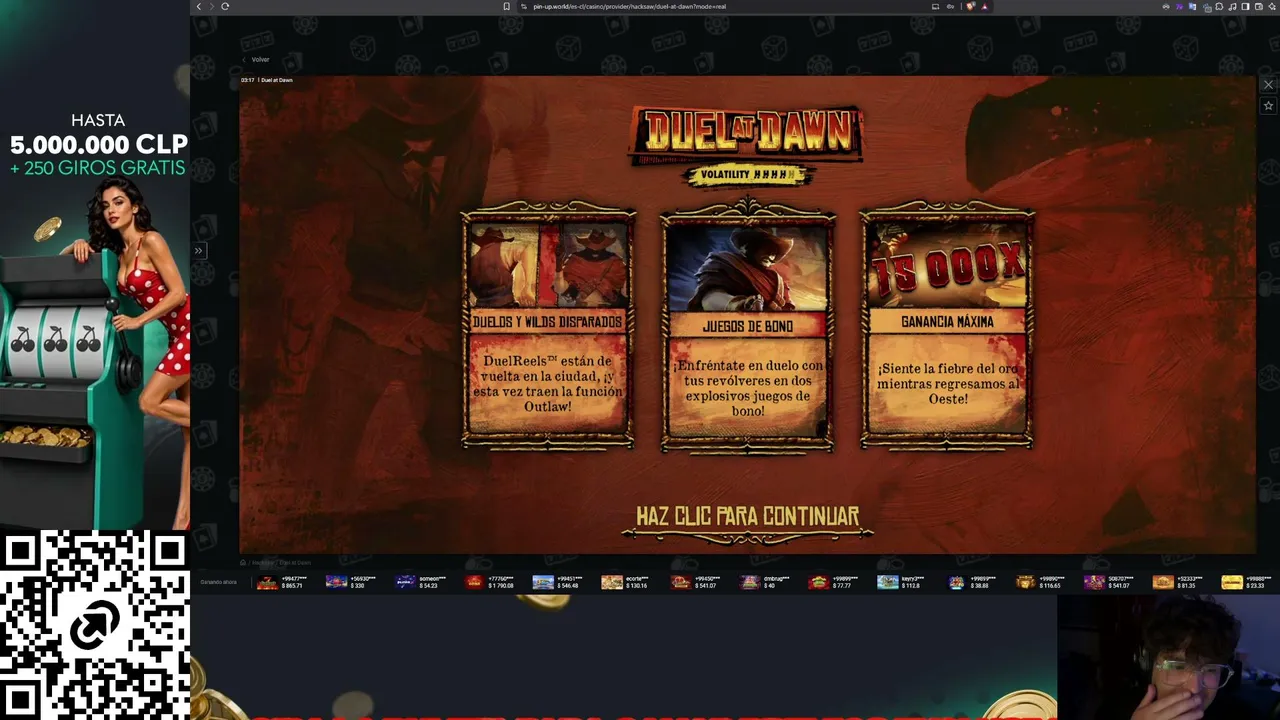This screenshot has width=1280, height=720.
Task: Open the game thumbnail beside winner +99890***
Action: pos(1025,582)
